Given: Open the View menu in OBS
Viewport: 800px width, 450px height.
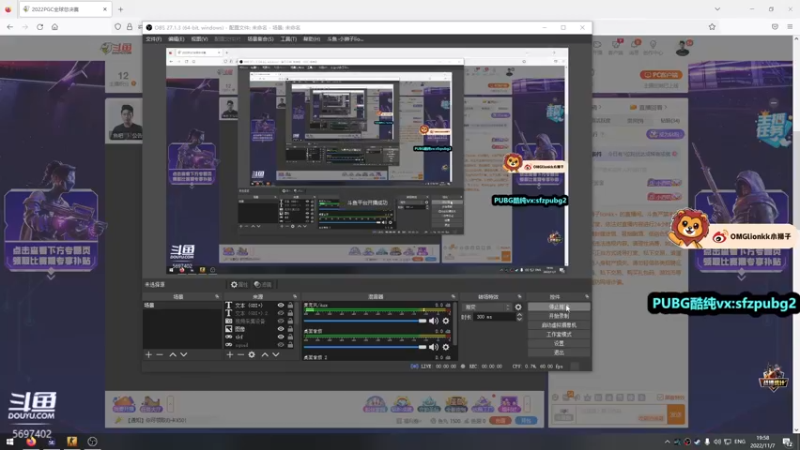Looking at the screenshot, I should point(199,39).
